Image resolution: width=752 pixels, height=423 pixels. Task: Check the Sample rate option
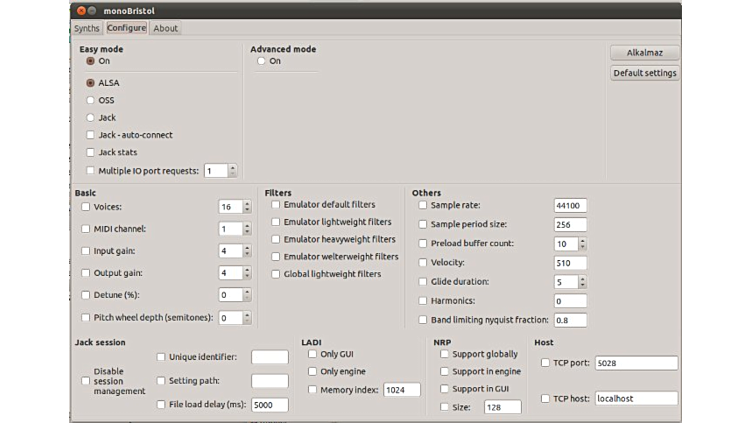click(x=423, y=205)
